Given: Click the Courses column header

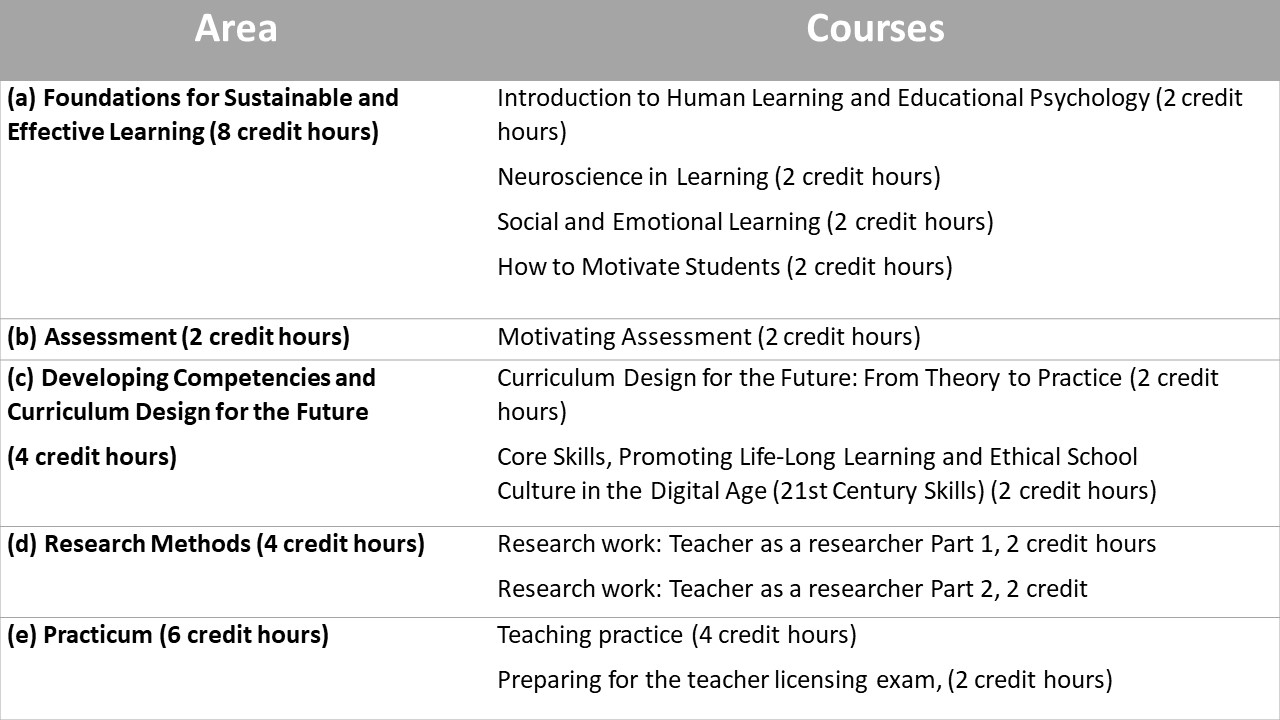Looking at the screenshot, I should (x=875, y=28).
